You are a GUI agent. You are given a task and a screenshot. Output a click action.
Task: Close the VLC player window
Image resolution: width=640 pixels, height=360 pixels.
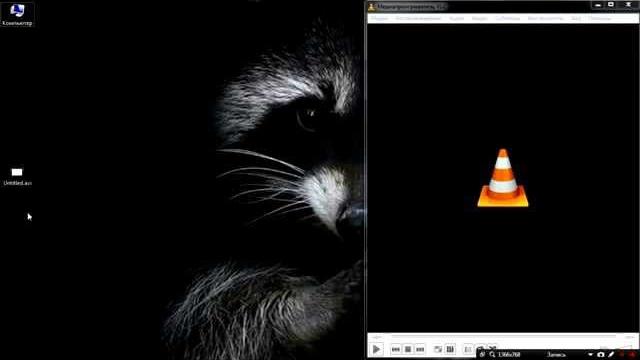point(629,5)
